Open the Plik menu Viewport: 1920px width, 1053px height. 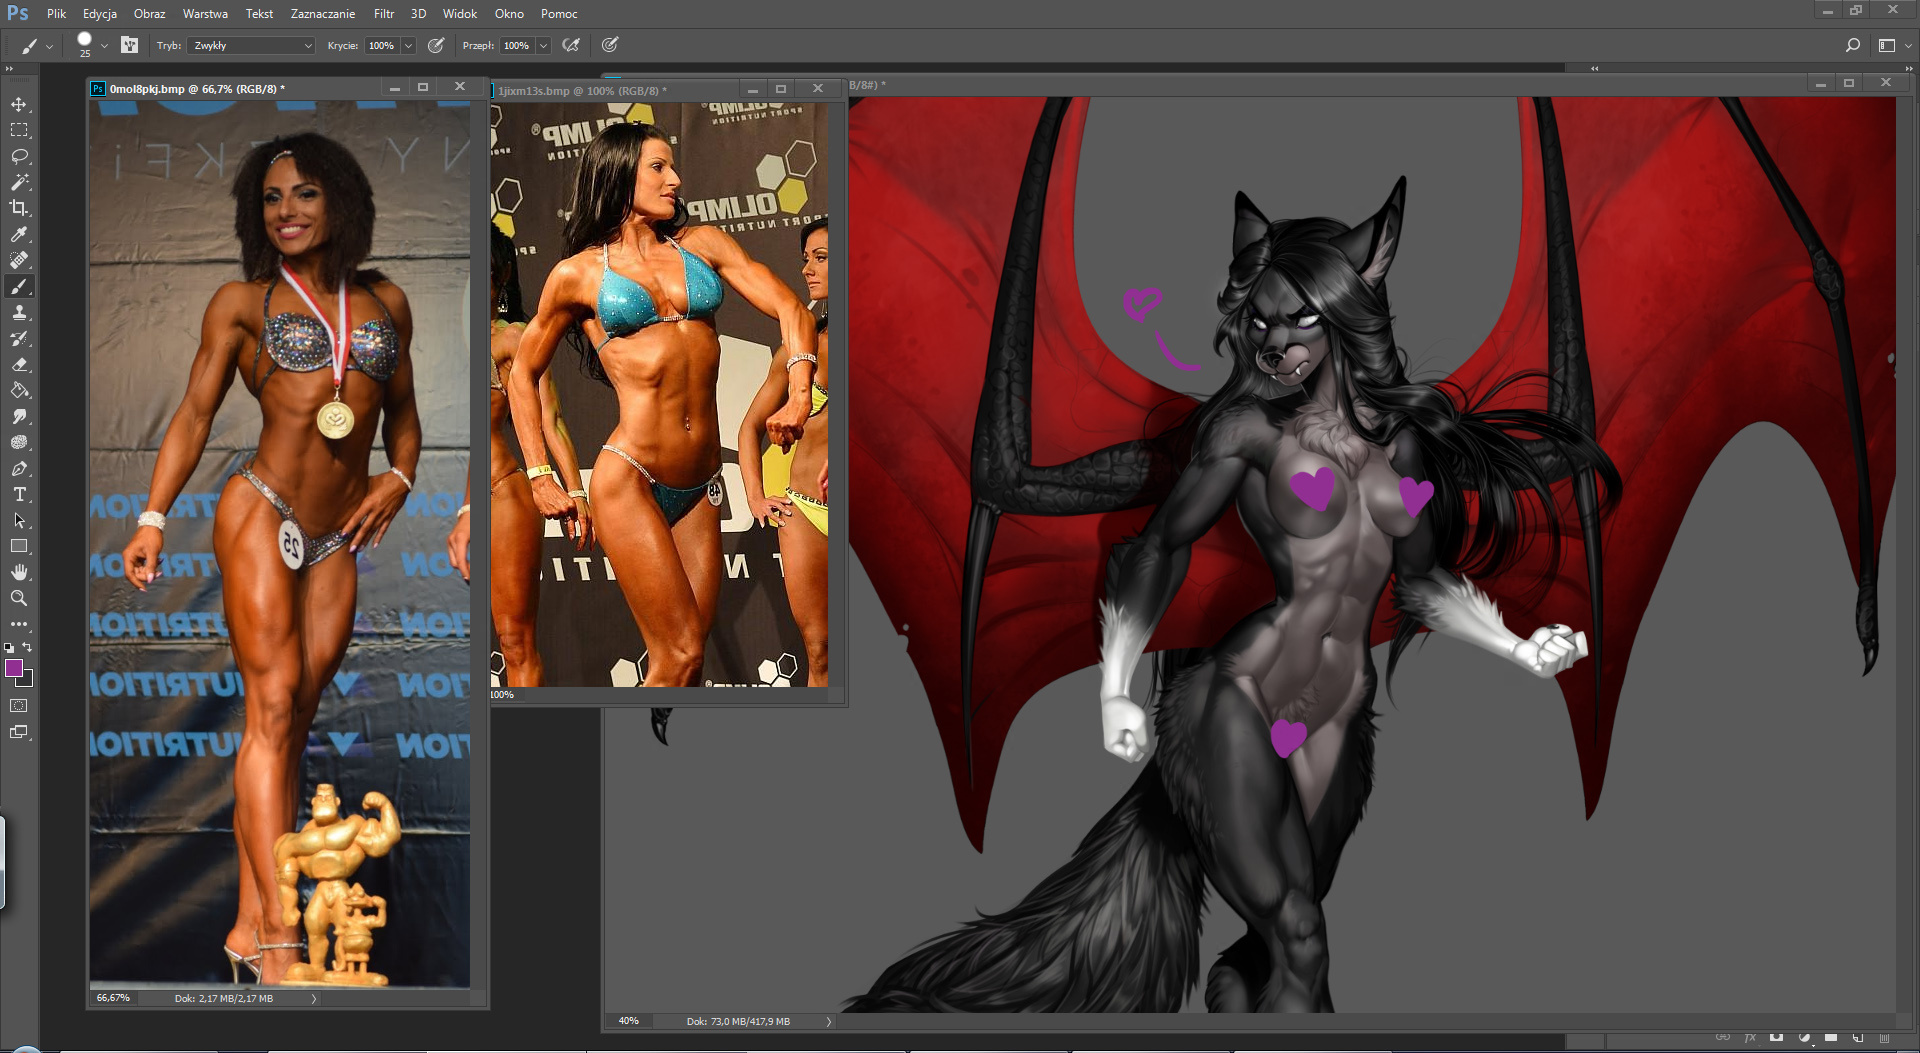[x=56, y=14]
